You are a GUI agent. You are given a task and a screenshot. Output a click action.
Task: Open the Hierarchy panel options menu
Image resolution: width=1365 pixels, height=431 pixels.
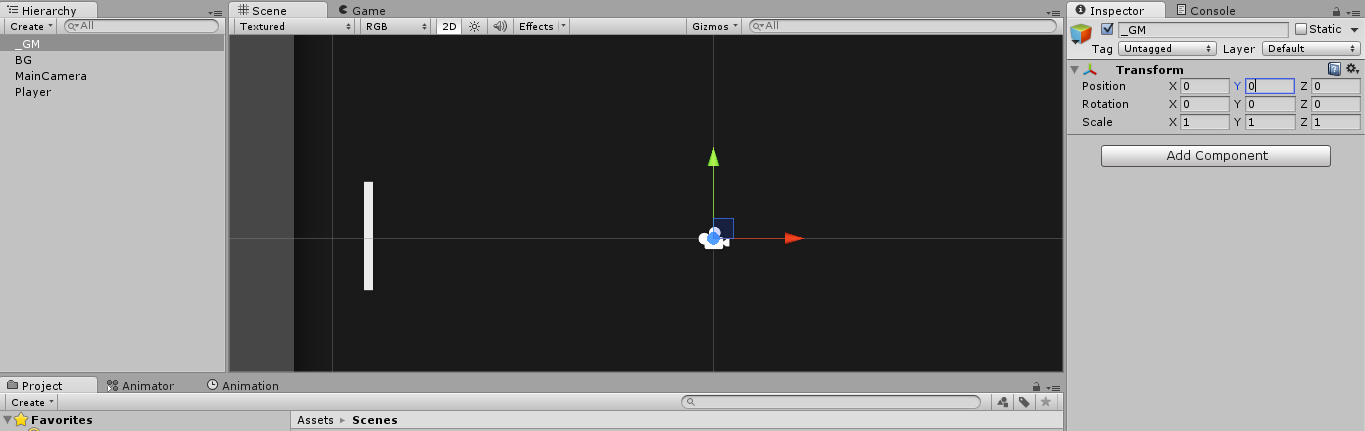click(x=216, y=12)
